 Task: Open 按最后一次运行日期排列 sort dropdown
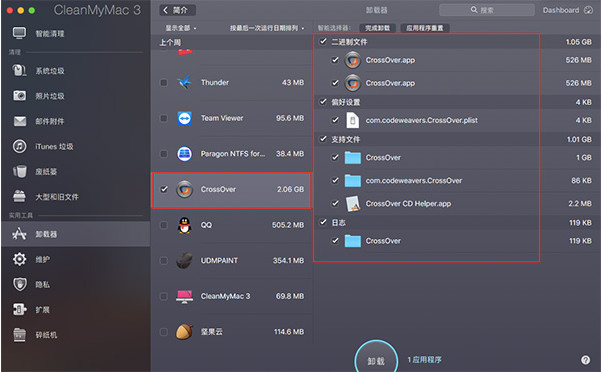(267, 28)
